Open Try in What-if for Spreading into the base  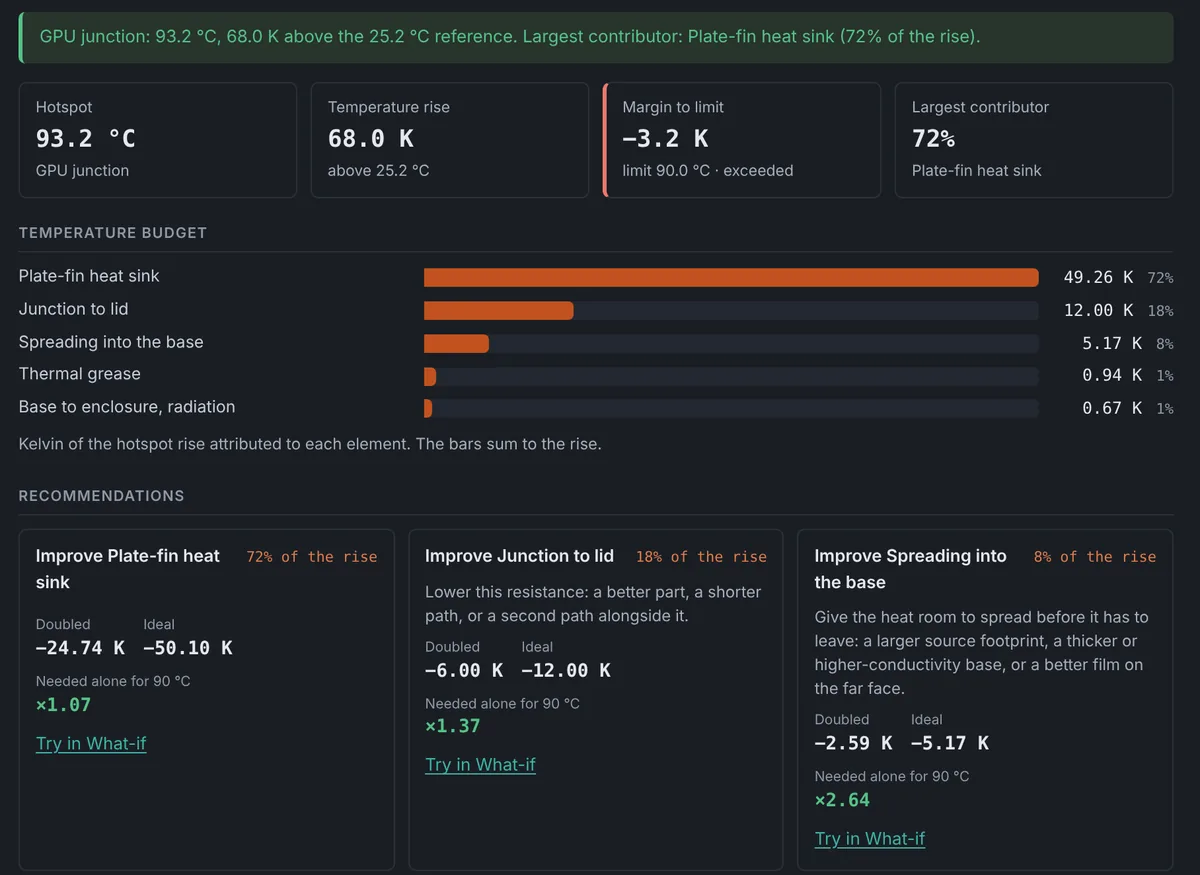coord(870,838)
